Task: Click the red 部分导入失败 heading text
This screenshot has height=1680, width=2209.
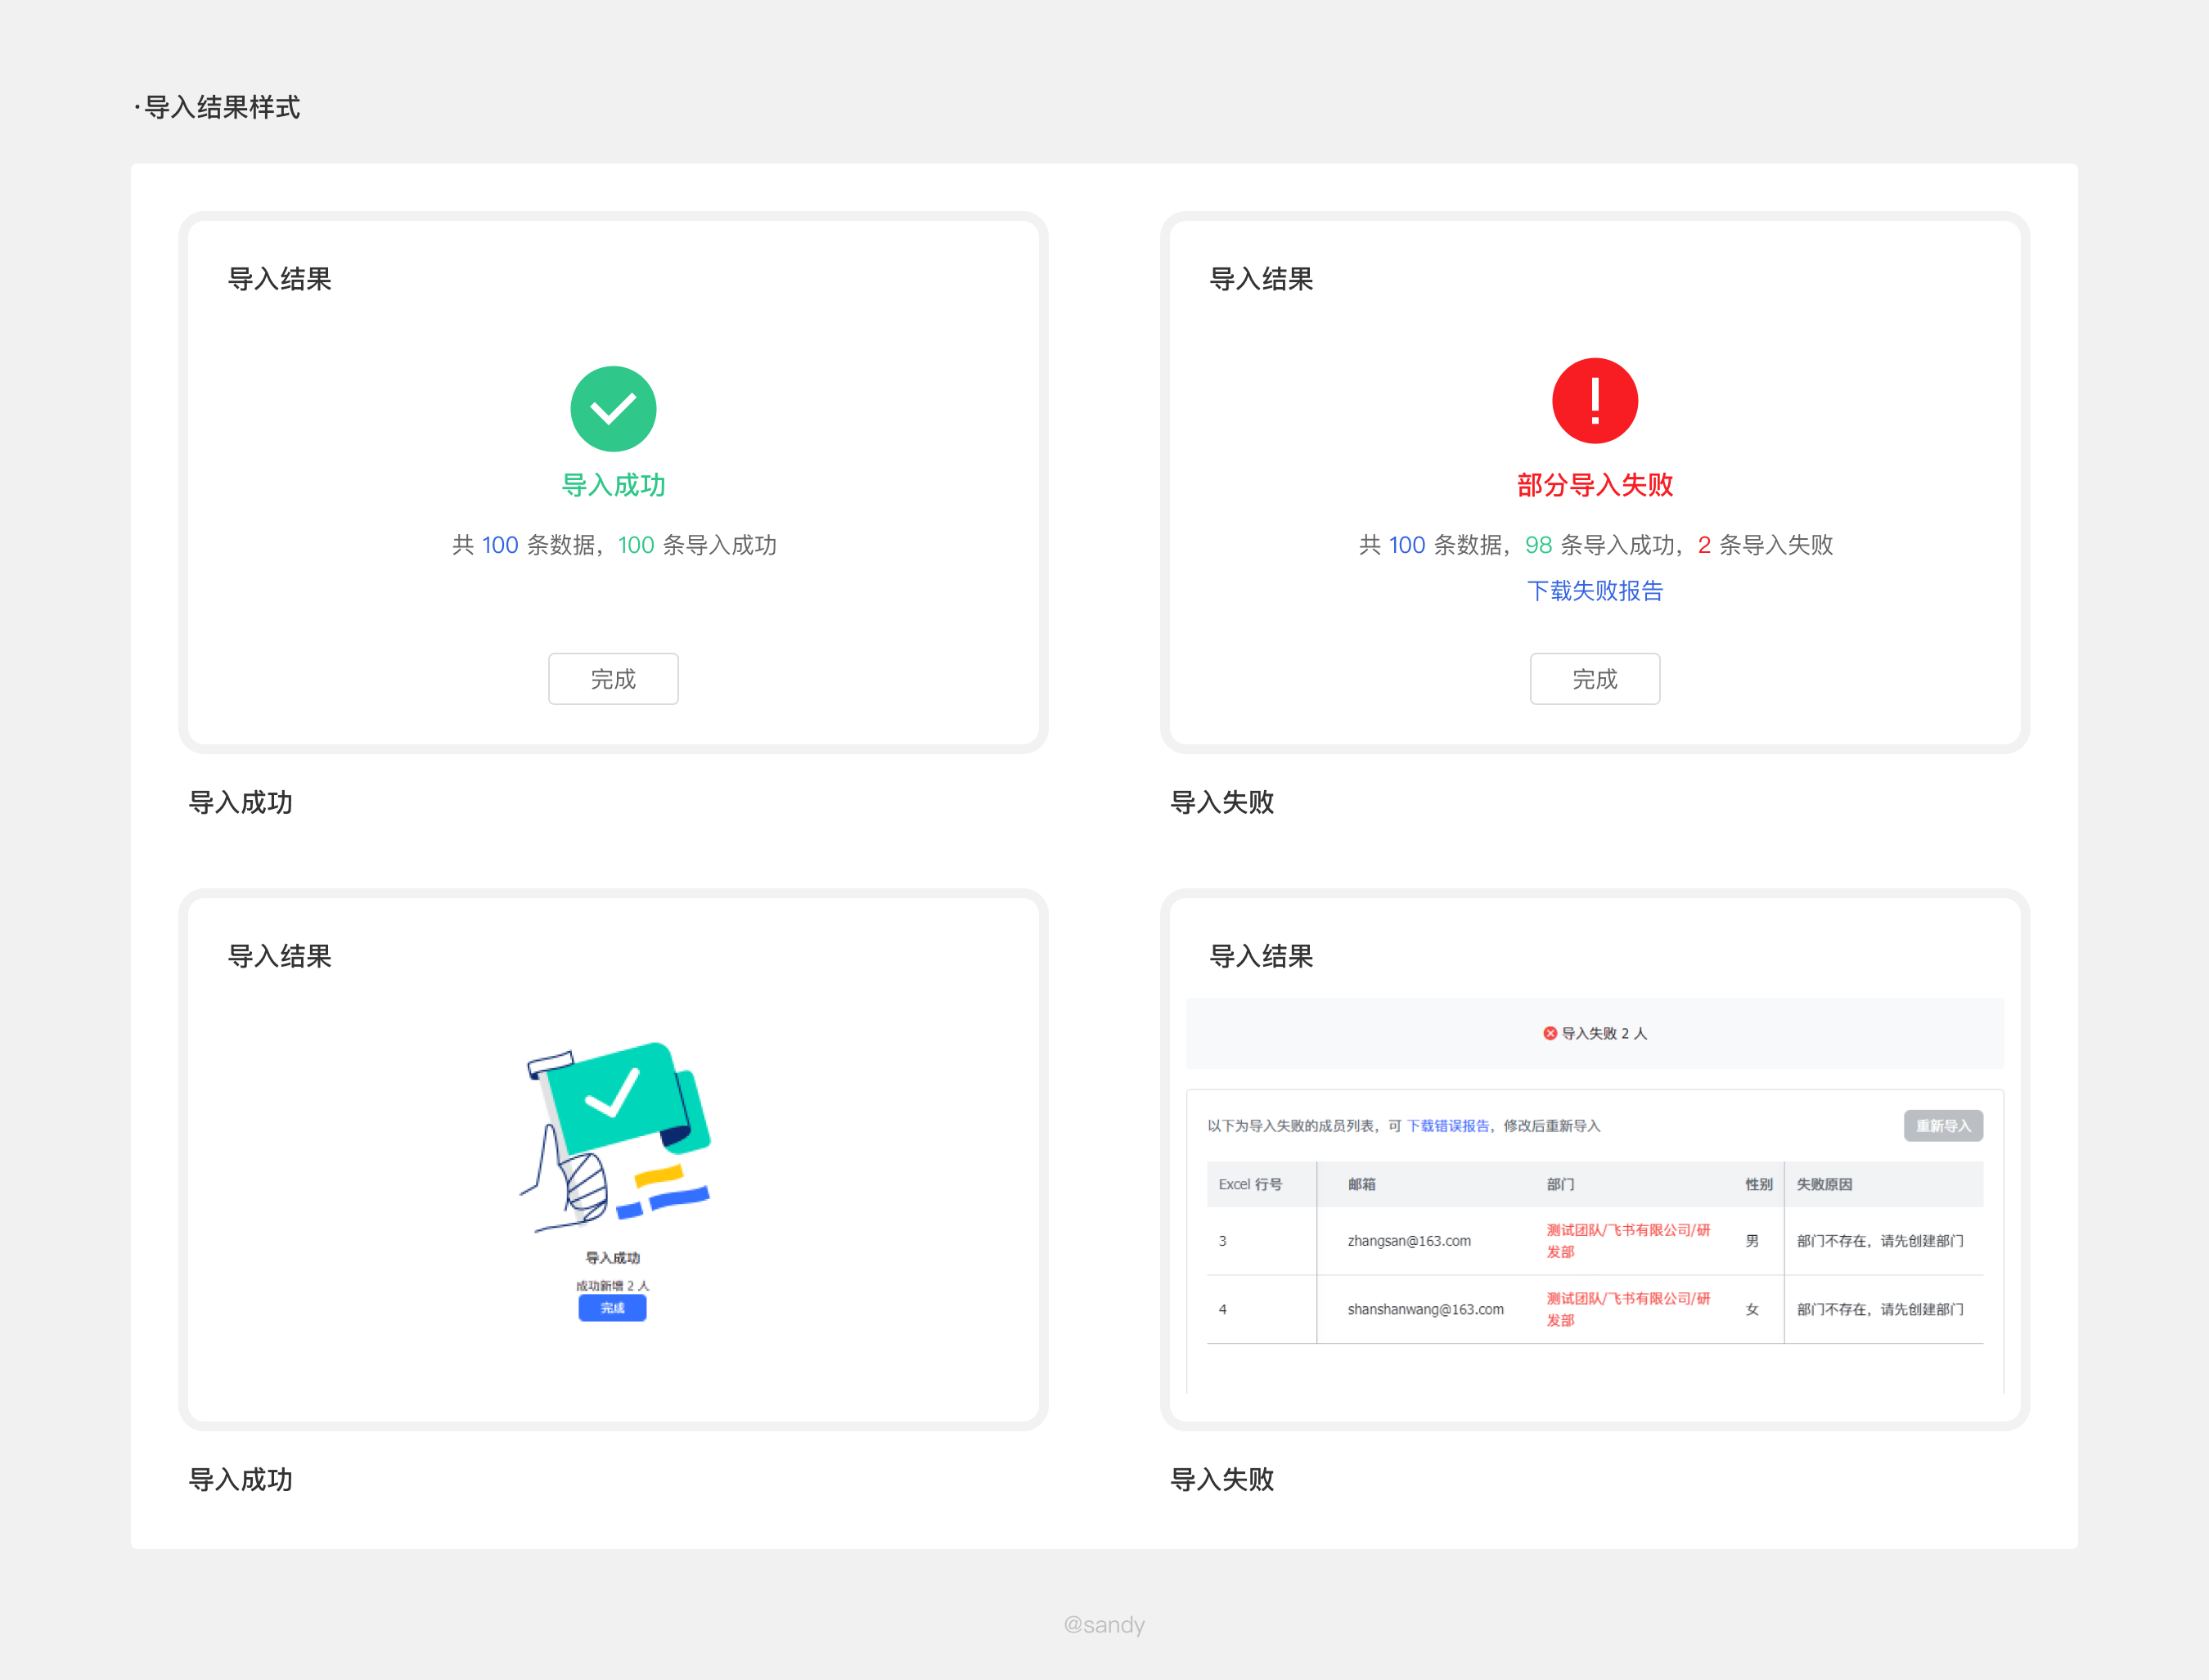Action: [x=1594, y=485]
